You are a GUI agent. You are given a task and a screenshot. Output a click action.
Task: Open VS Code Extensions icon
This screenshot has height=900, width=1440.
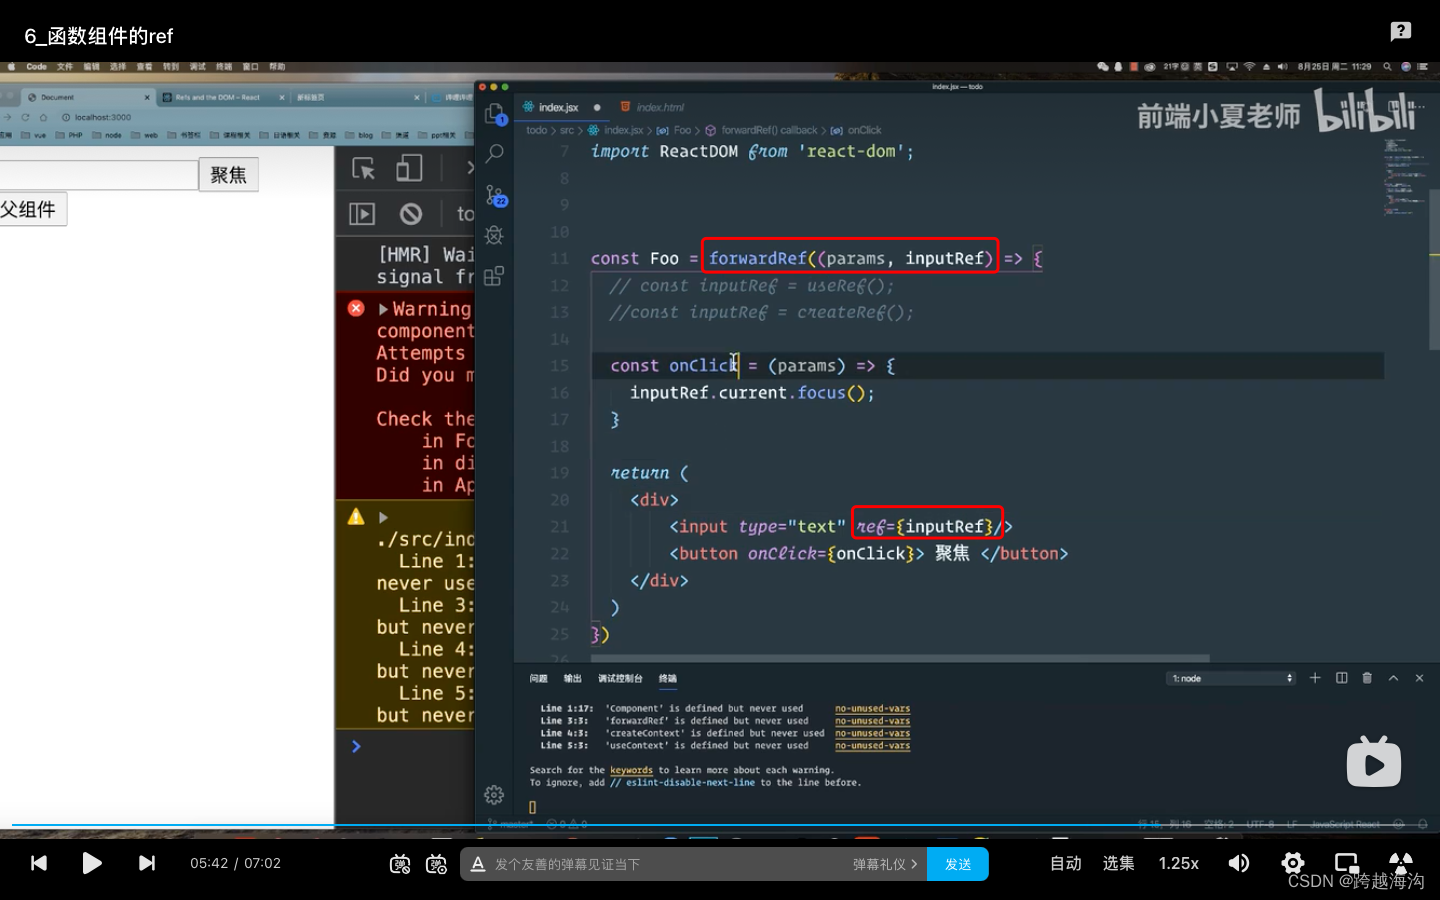494,276
